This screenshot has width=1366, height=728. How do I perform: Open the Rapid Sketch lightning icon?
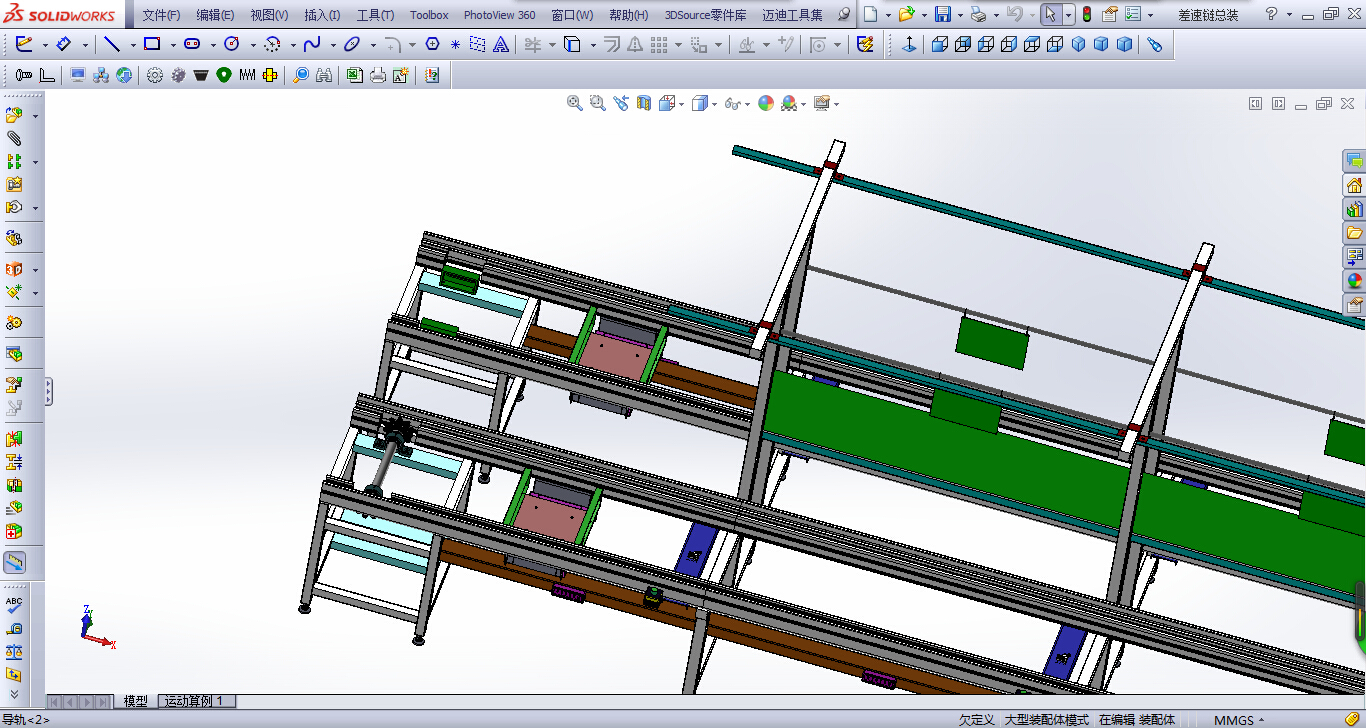[866, 44]
